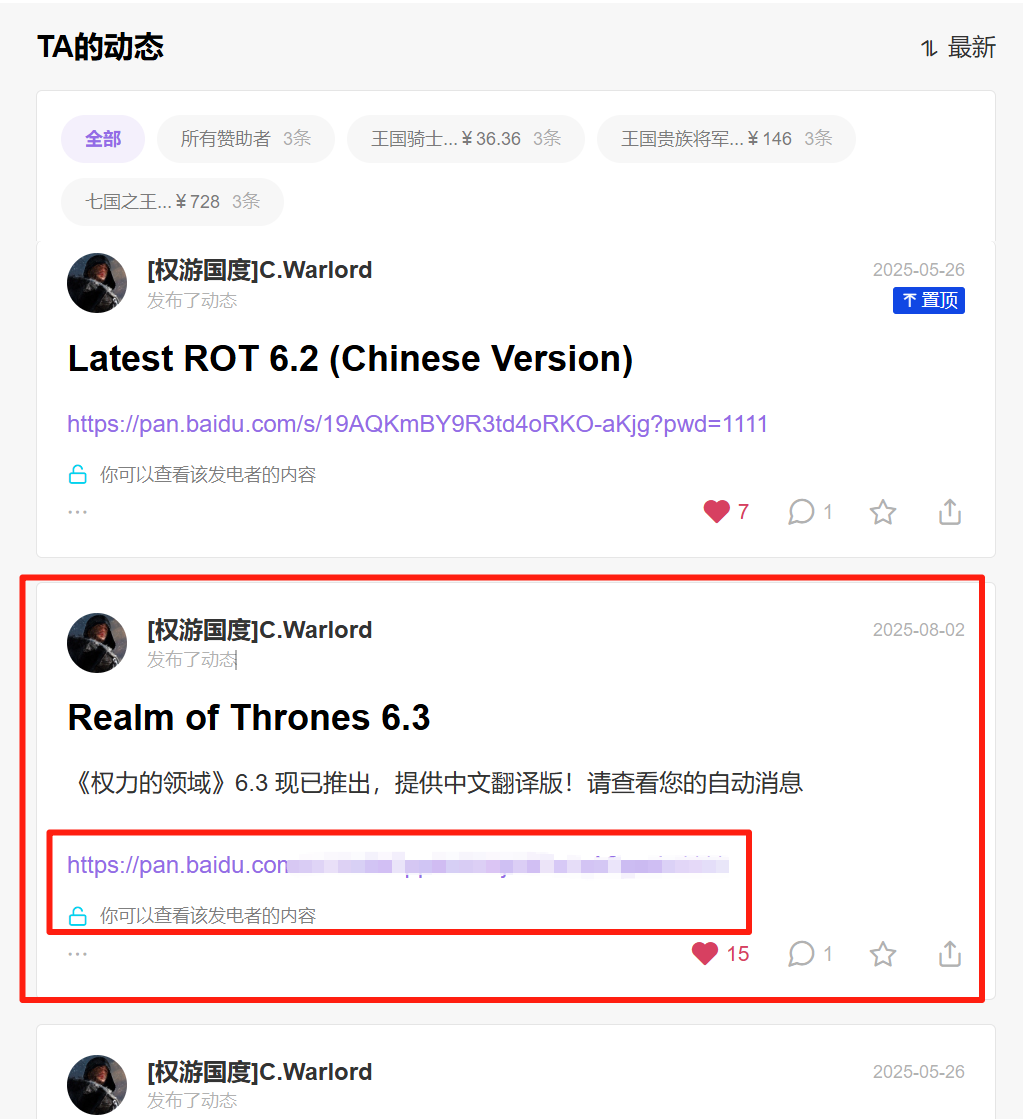This screenshot has width=1023, height=1119.
Task: Open more options on Latest ROT 6.2 post
Action: coord(77,512)
